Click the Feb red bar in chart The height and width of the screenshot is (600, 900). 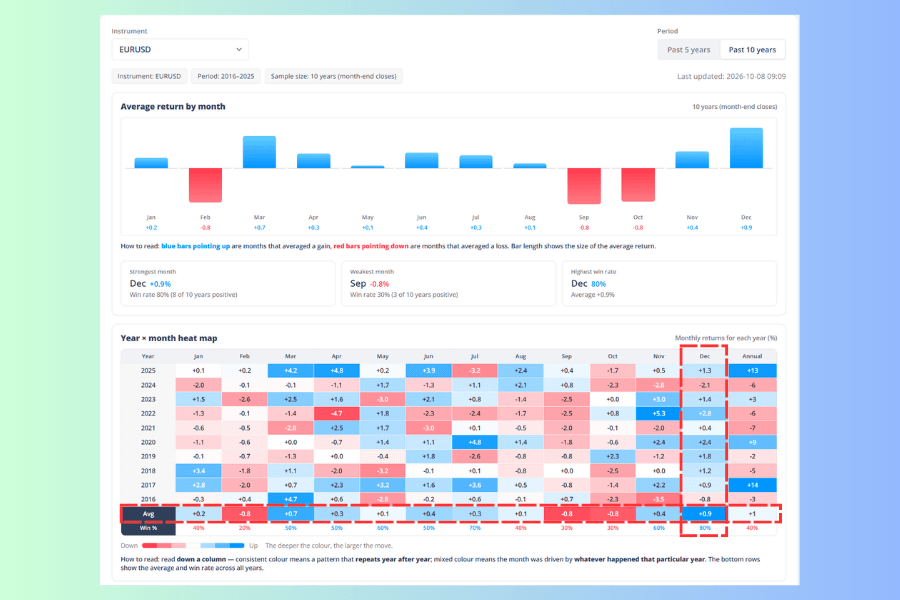click(205, 185)
